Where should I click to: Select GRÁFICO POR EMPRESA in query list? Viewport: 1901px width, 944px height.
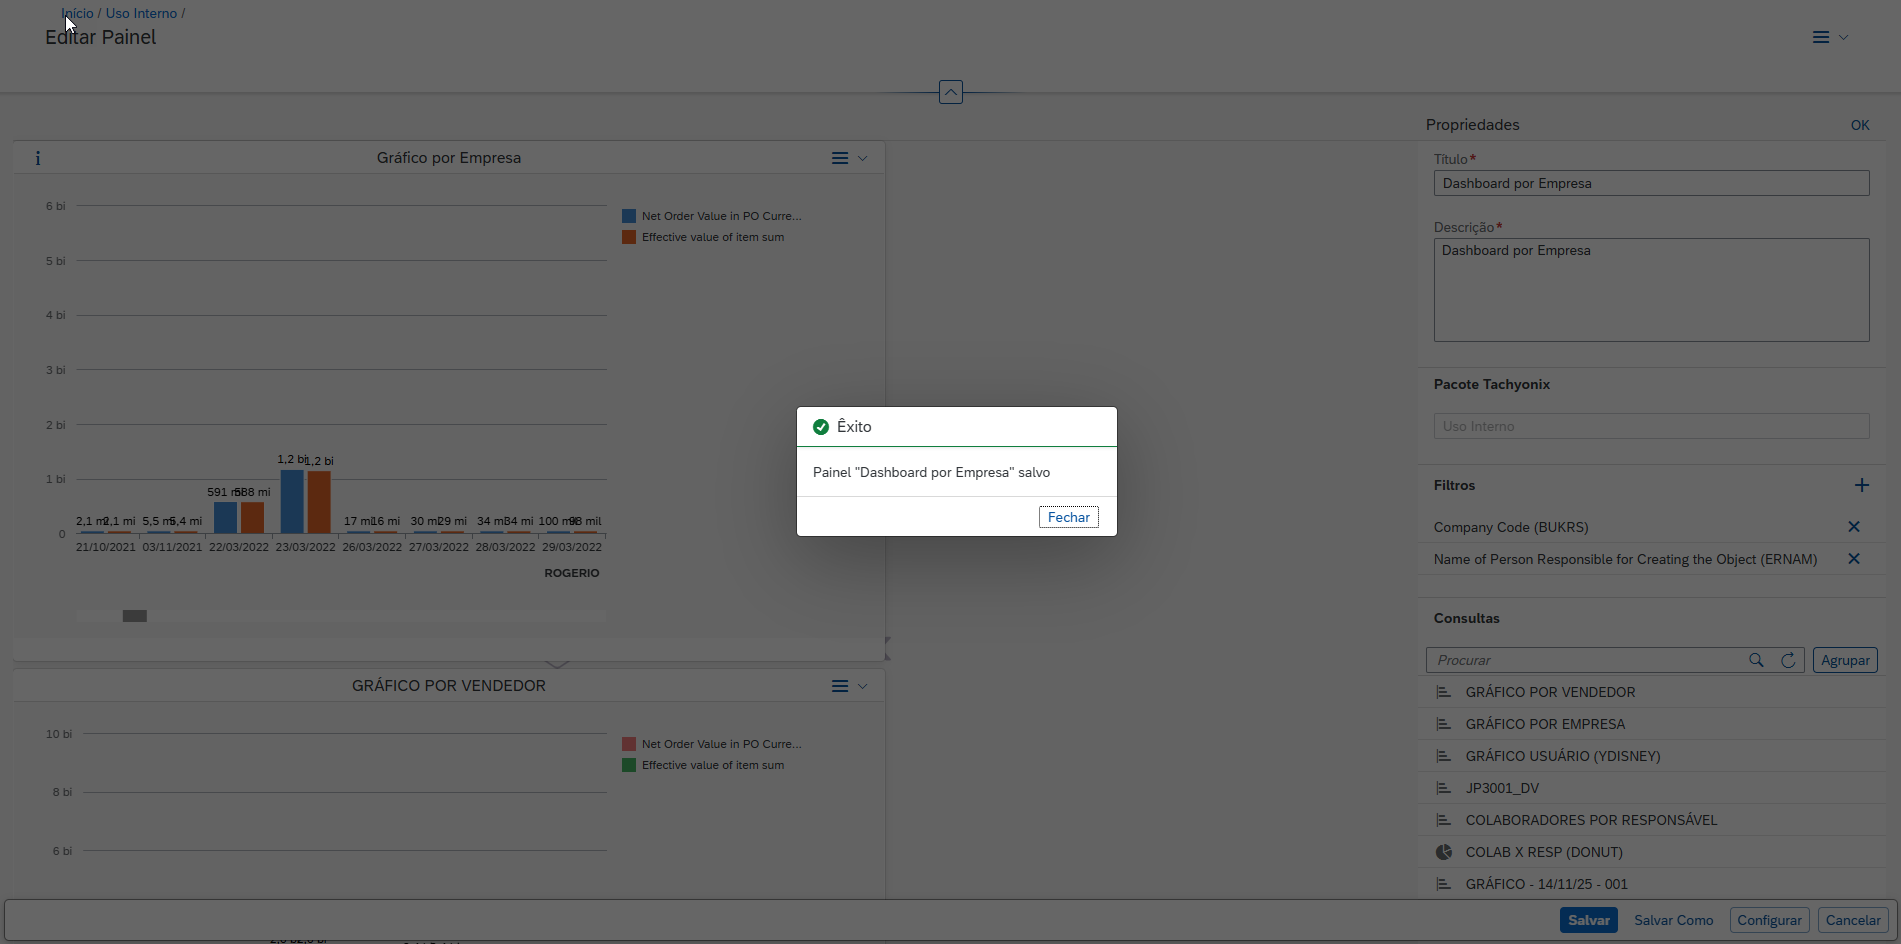click(1545, 724)
